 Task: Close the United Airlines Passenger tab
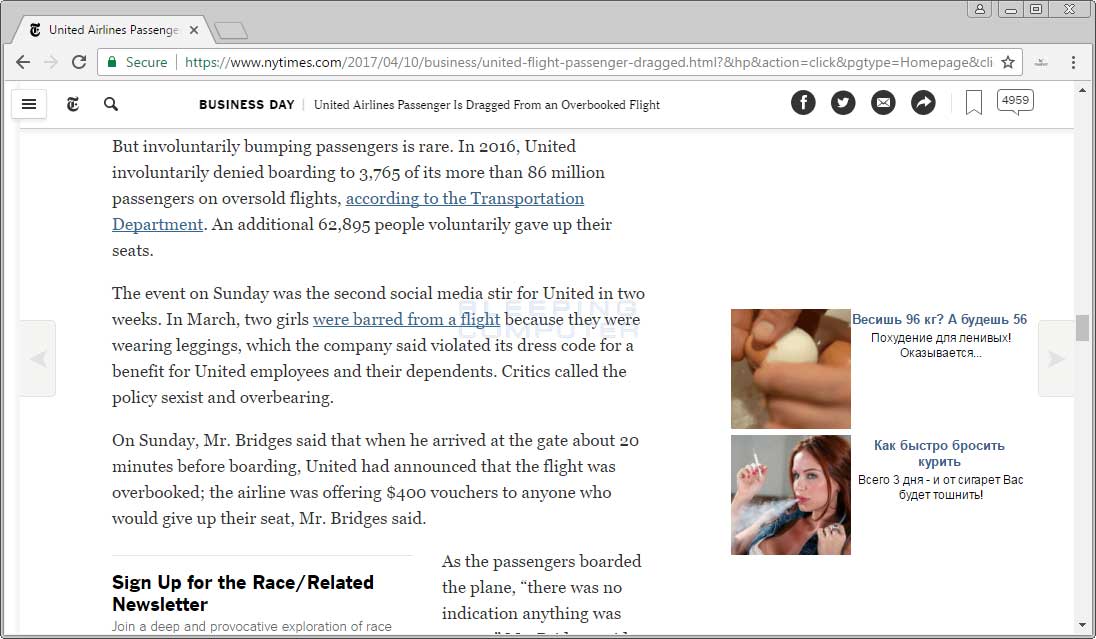pos(194,30)
